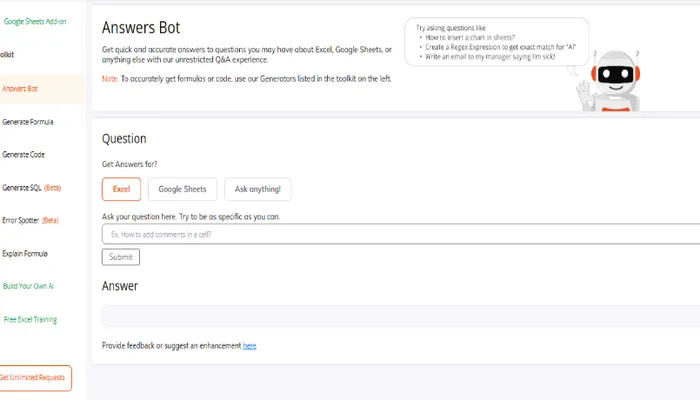Image resolution: width=700 pixels, height=400 pixels.
Task: Open the feedback 'here' link
Action: click(x=249, y=346)
